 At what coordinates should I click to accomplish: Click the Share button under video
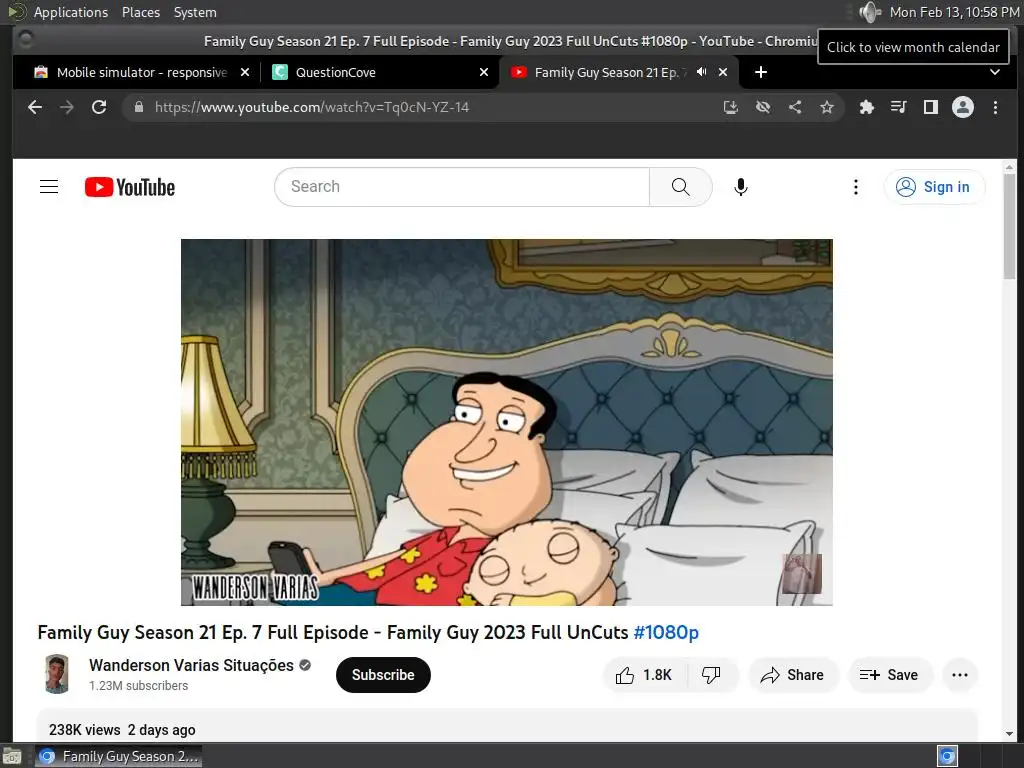pos(793,675)
